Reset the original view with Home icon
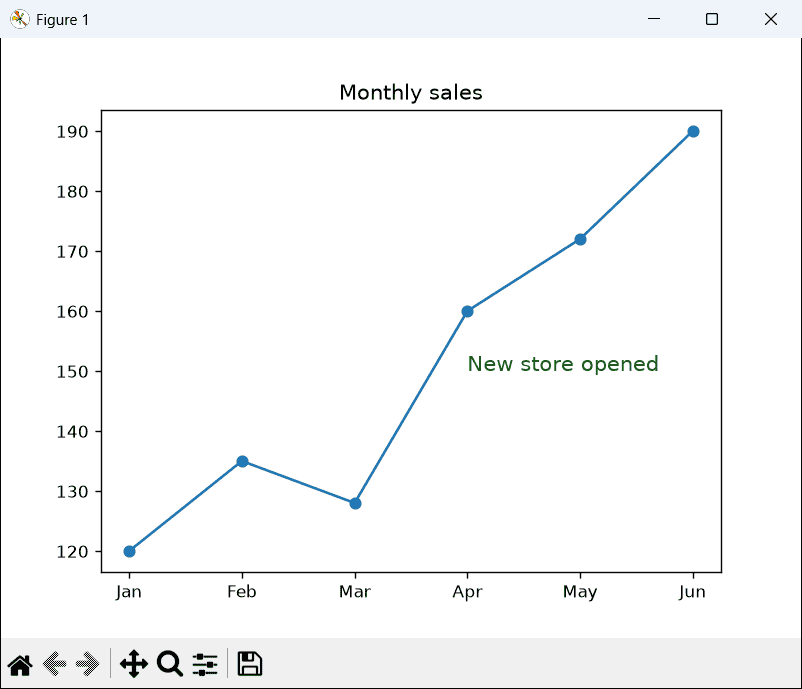802x689 pixels. (x=20, y=664)
